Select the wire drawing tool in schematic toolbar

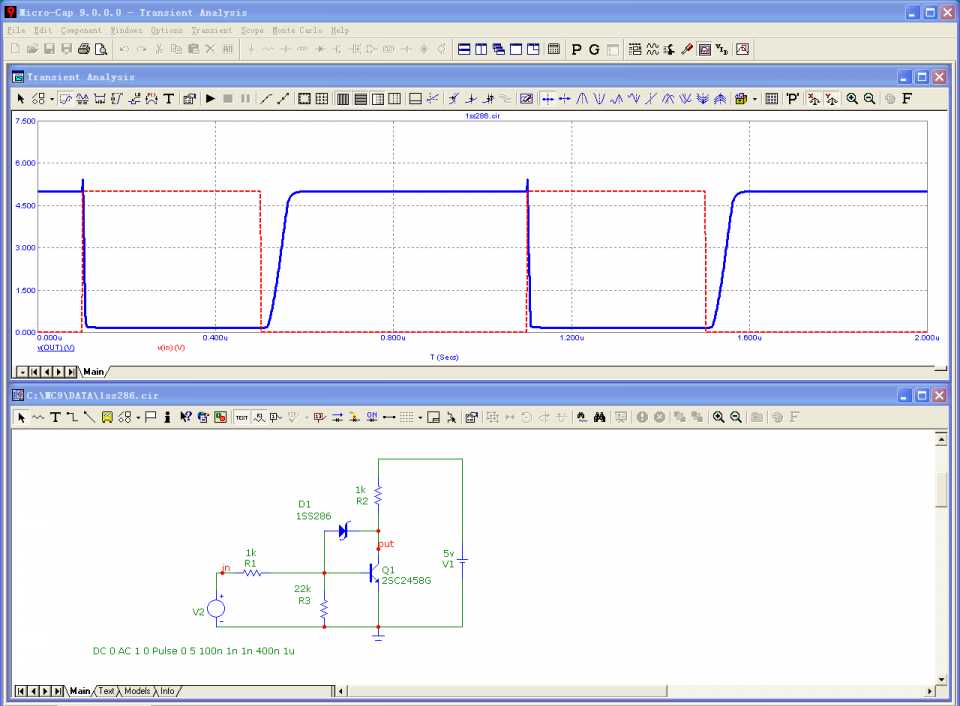click(x=72, y=417)
